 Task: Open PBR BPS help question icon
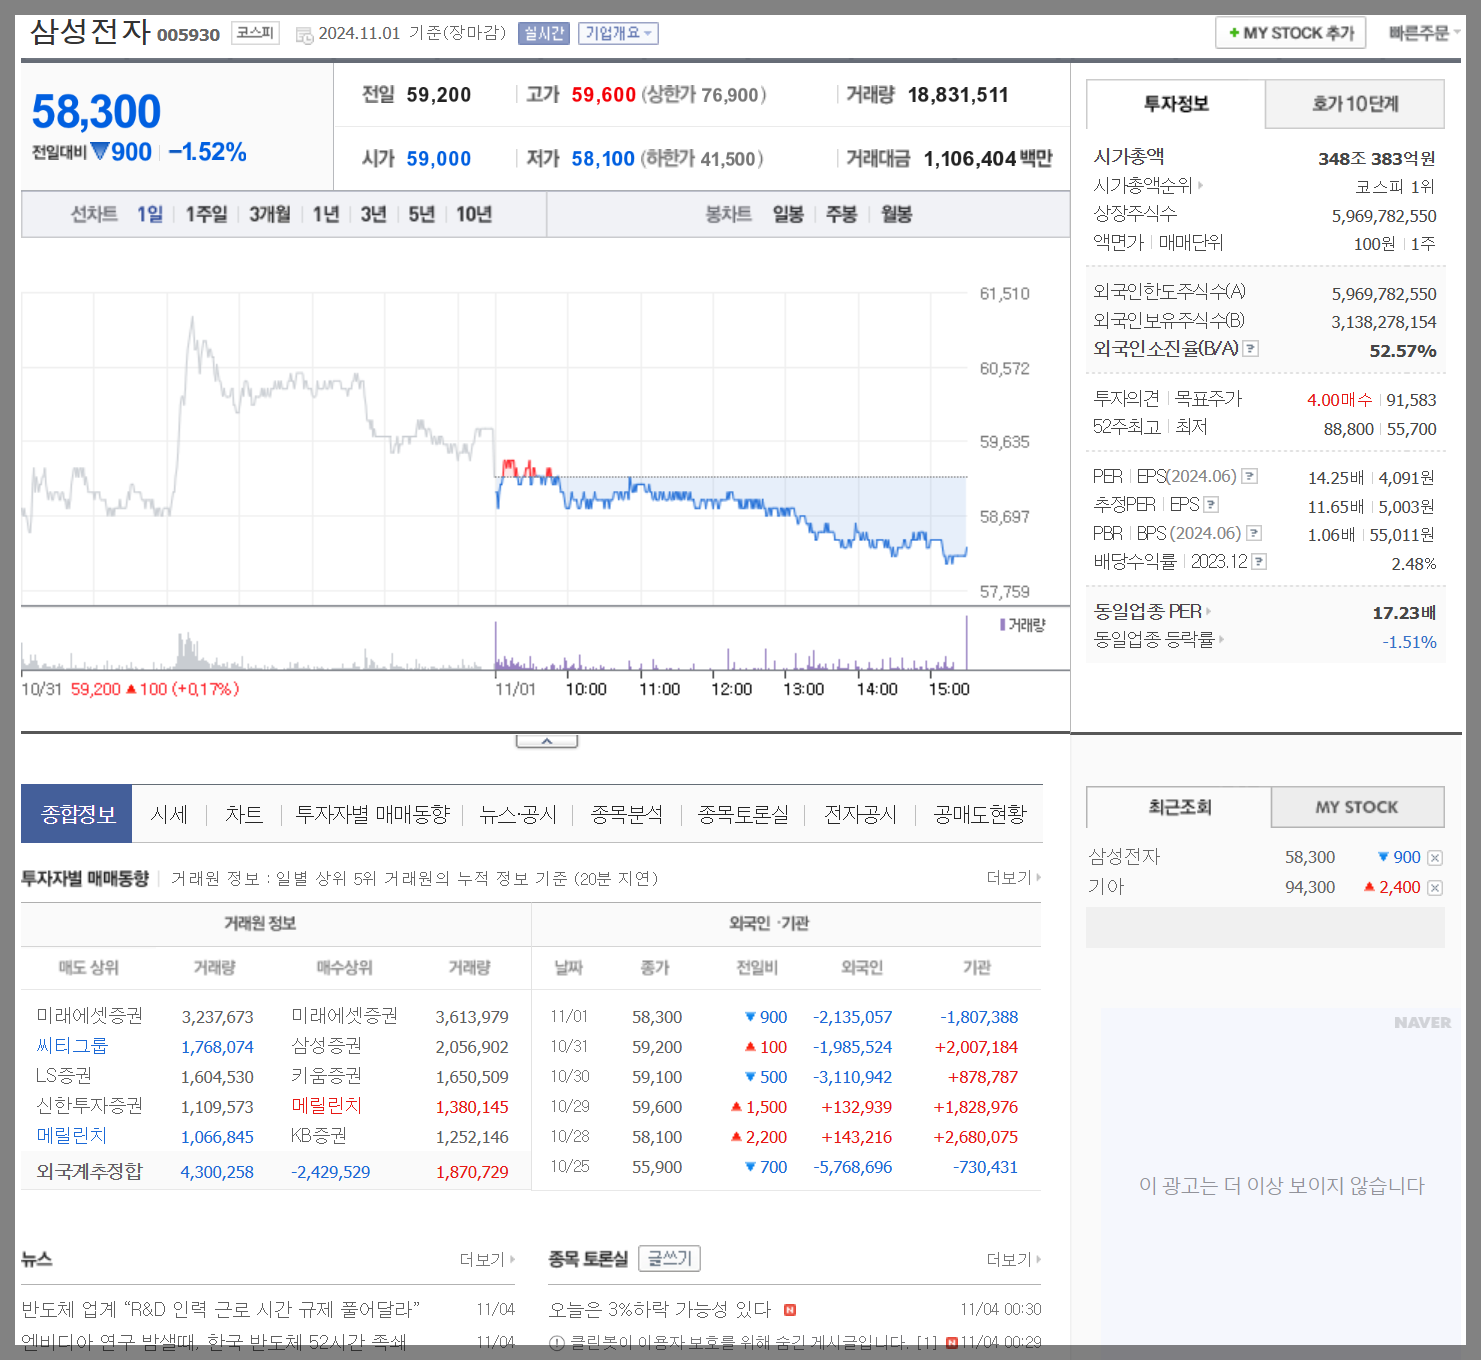(x=1254, y=534)
